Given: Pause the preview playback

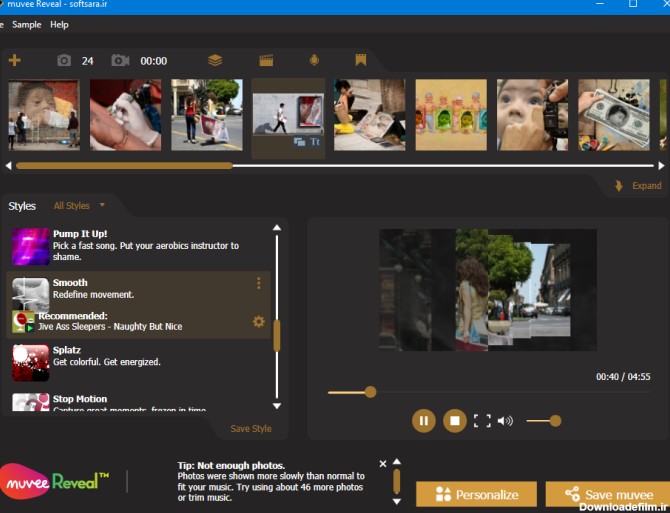Looking at the screenshot, I should point(423,421).
